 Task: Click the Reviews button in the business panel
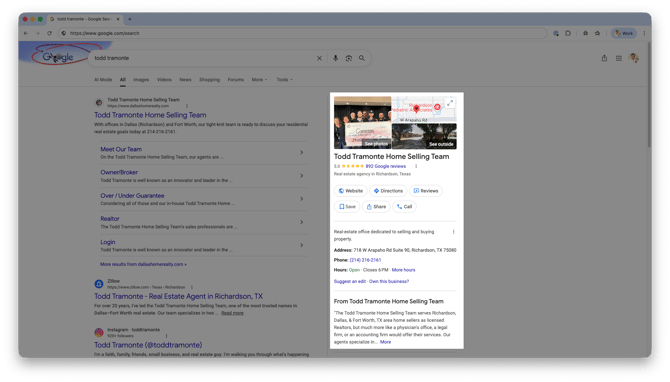[426, 191]
